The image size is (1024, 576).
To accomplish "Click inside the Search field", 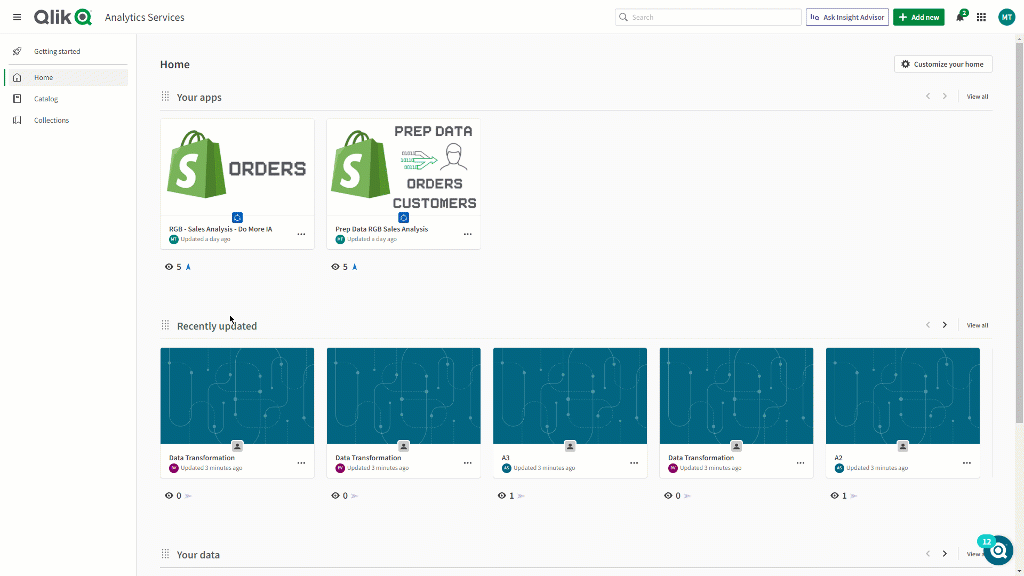I will [x=708, y=17].
